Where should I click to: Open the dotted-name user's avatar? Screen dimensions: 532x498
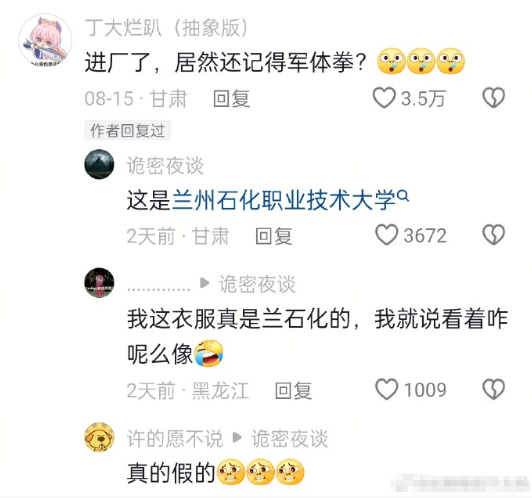[x=99, y=283]
